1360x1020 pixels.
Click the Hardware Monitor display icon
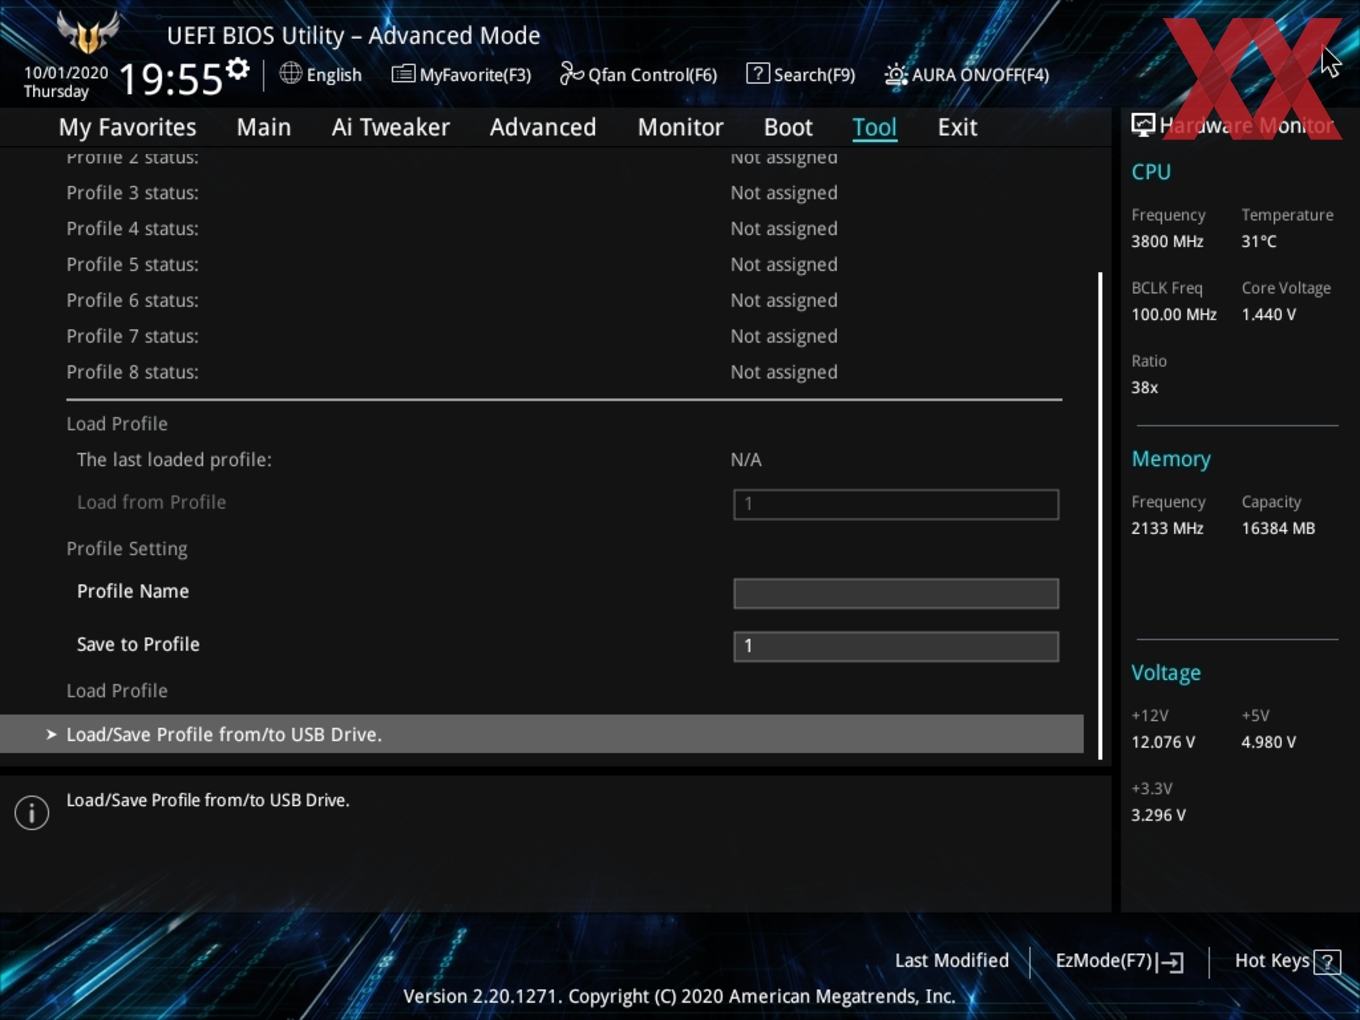coord(1143,124)
